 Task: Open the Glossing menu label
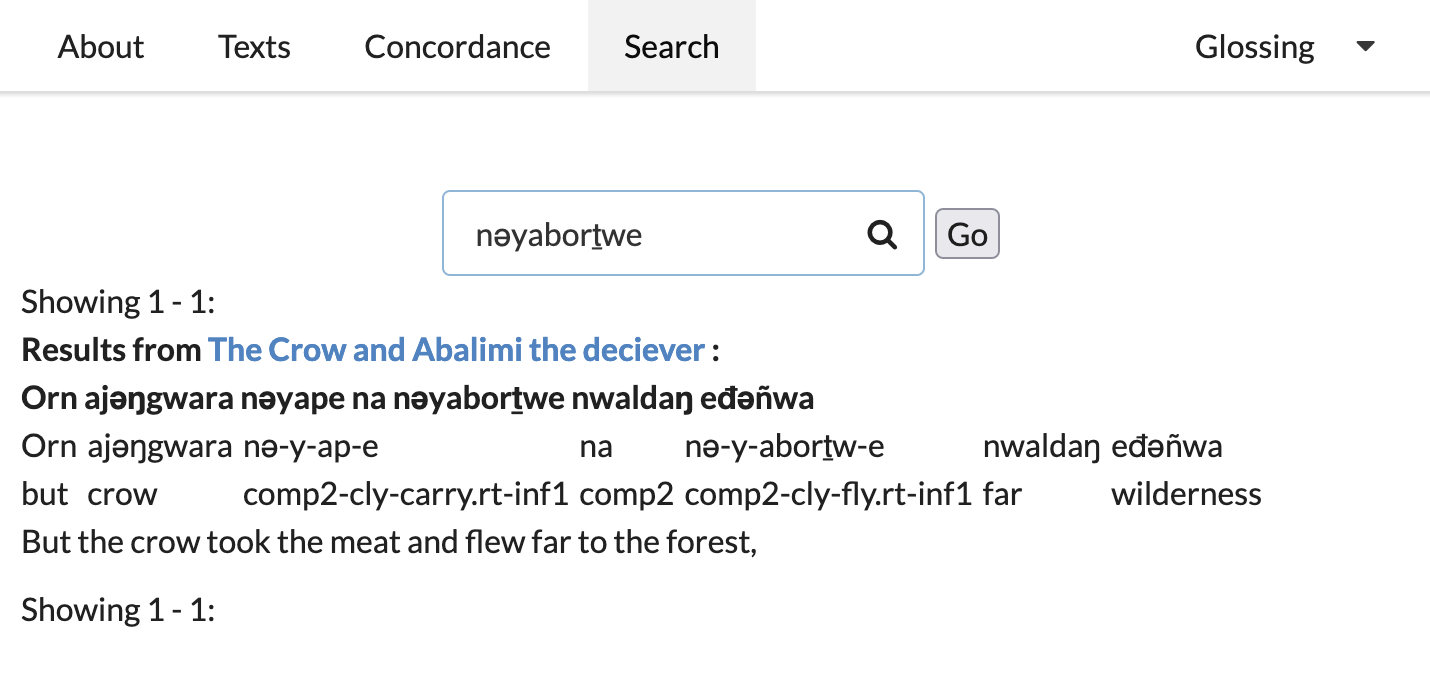[1254, 47]
